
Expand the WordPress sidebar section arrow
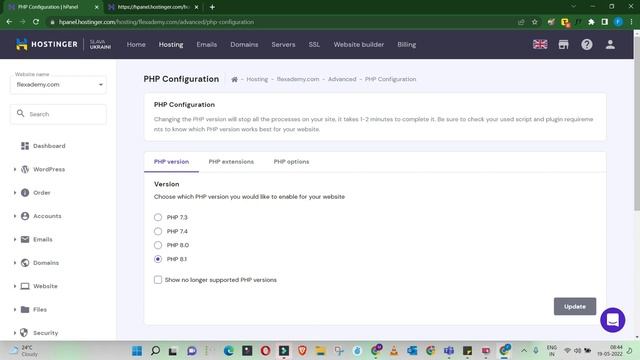click(x=15, y=169)
